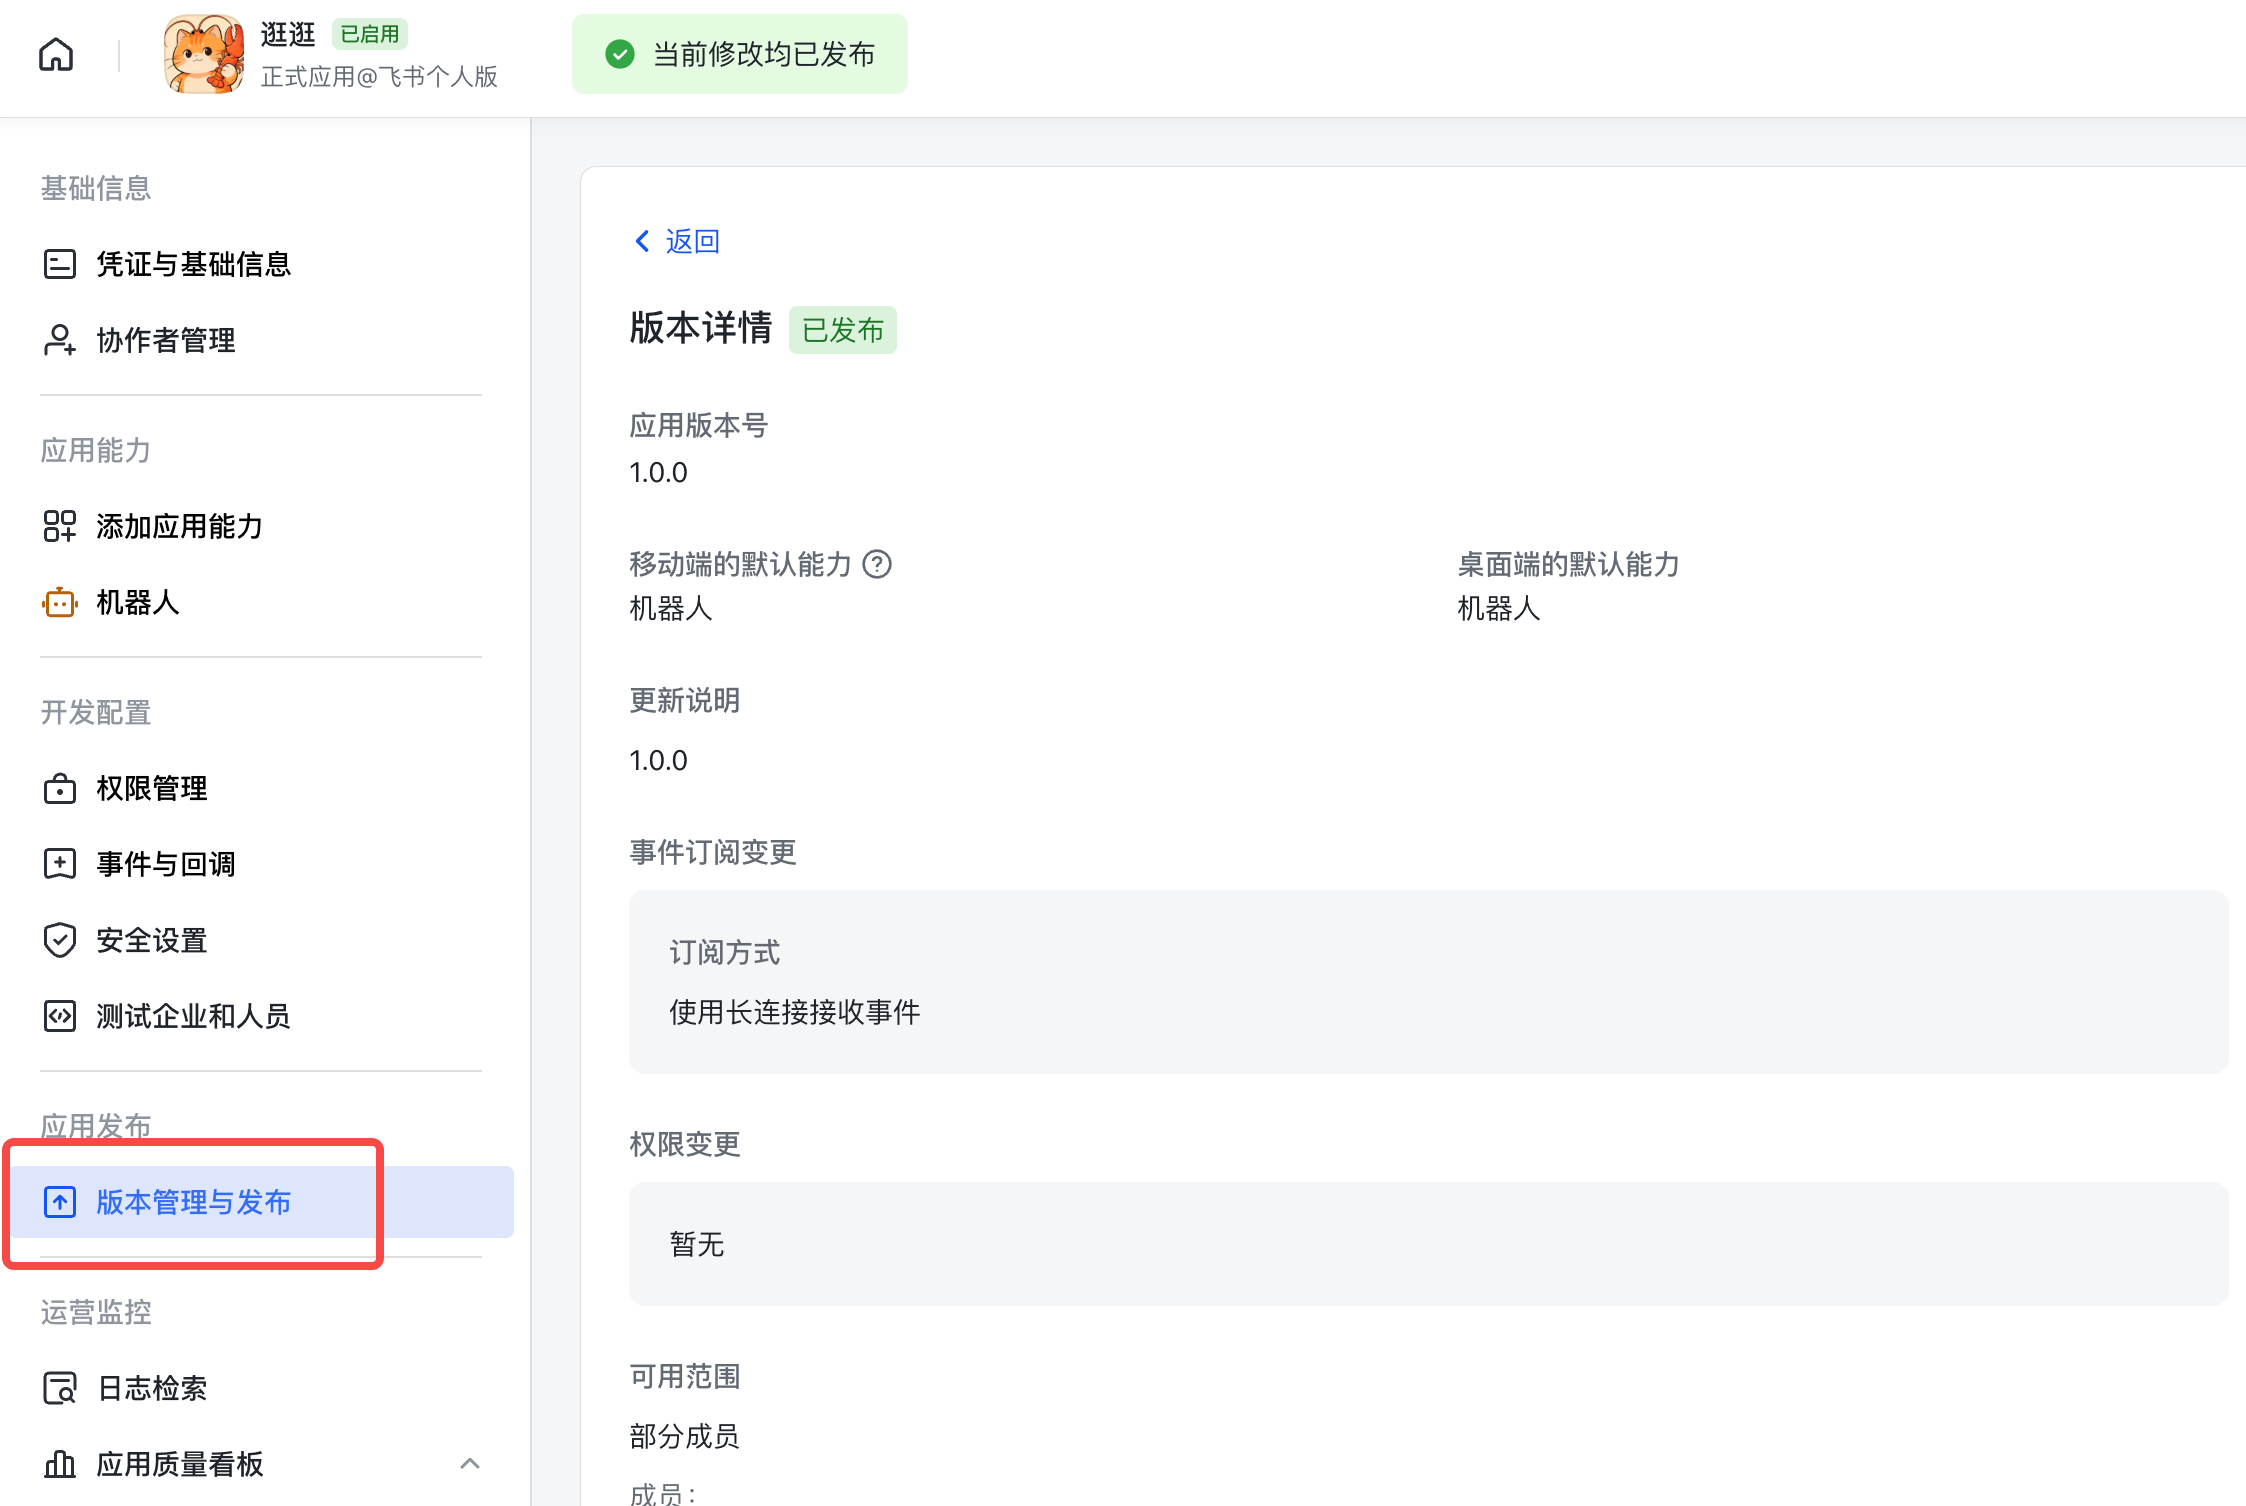
Task: Click the 已启用 badge next to 逛逛
Action: (370, 33)
